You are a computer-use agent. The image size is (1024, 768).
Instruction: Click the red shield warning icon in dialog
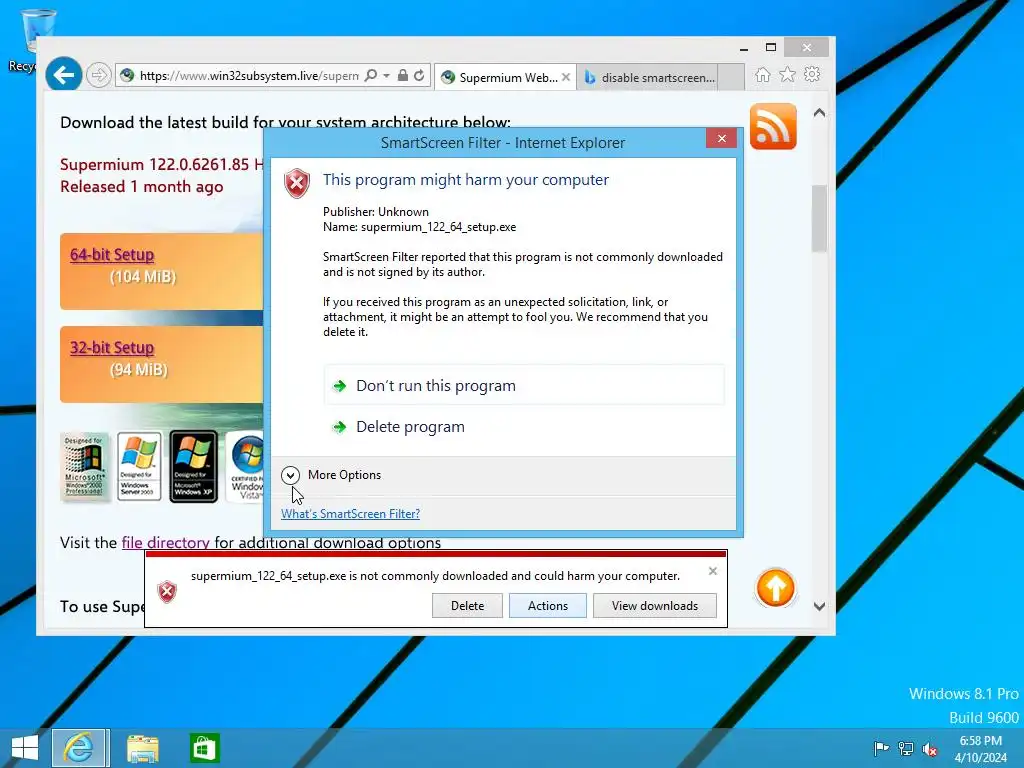pos(296,183)
